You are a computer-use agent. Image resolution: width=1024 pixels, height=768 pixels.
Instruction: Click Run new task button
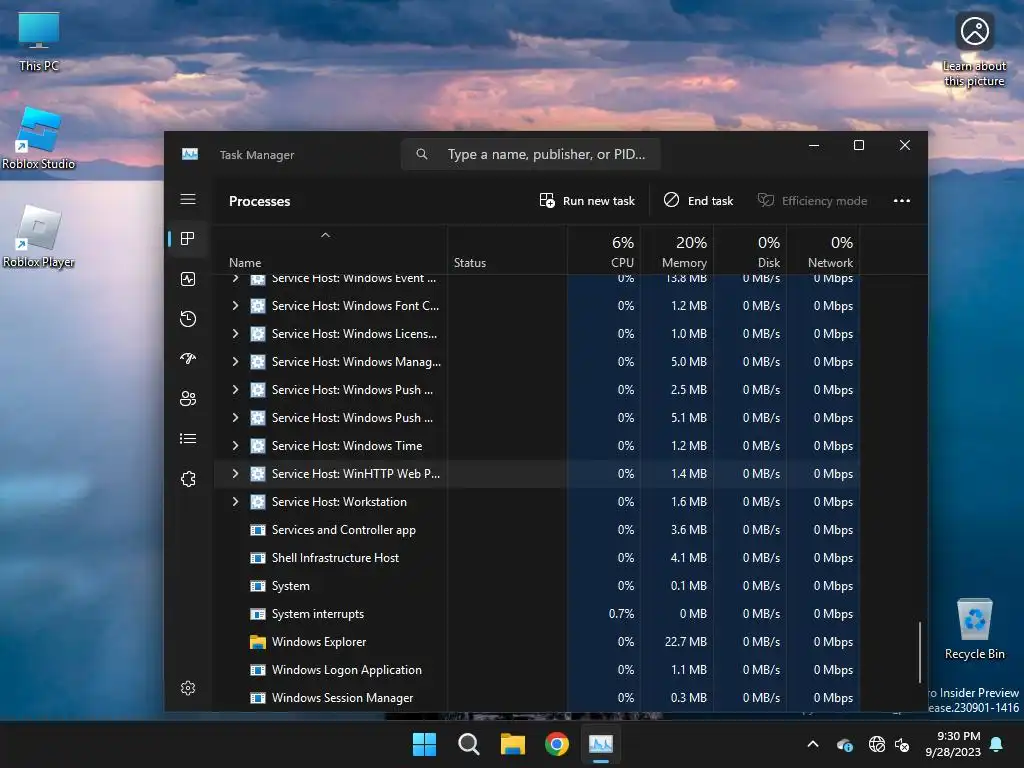(587, 200)
